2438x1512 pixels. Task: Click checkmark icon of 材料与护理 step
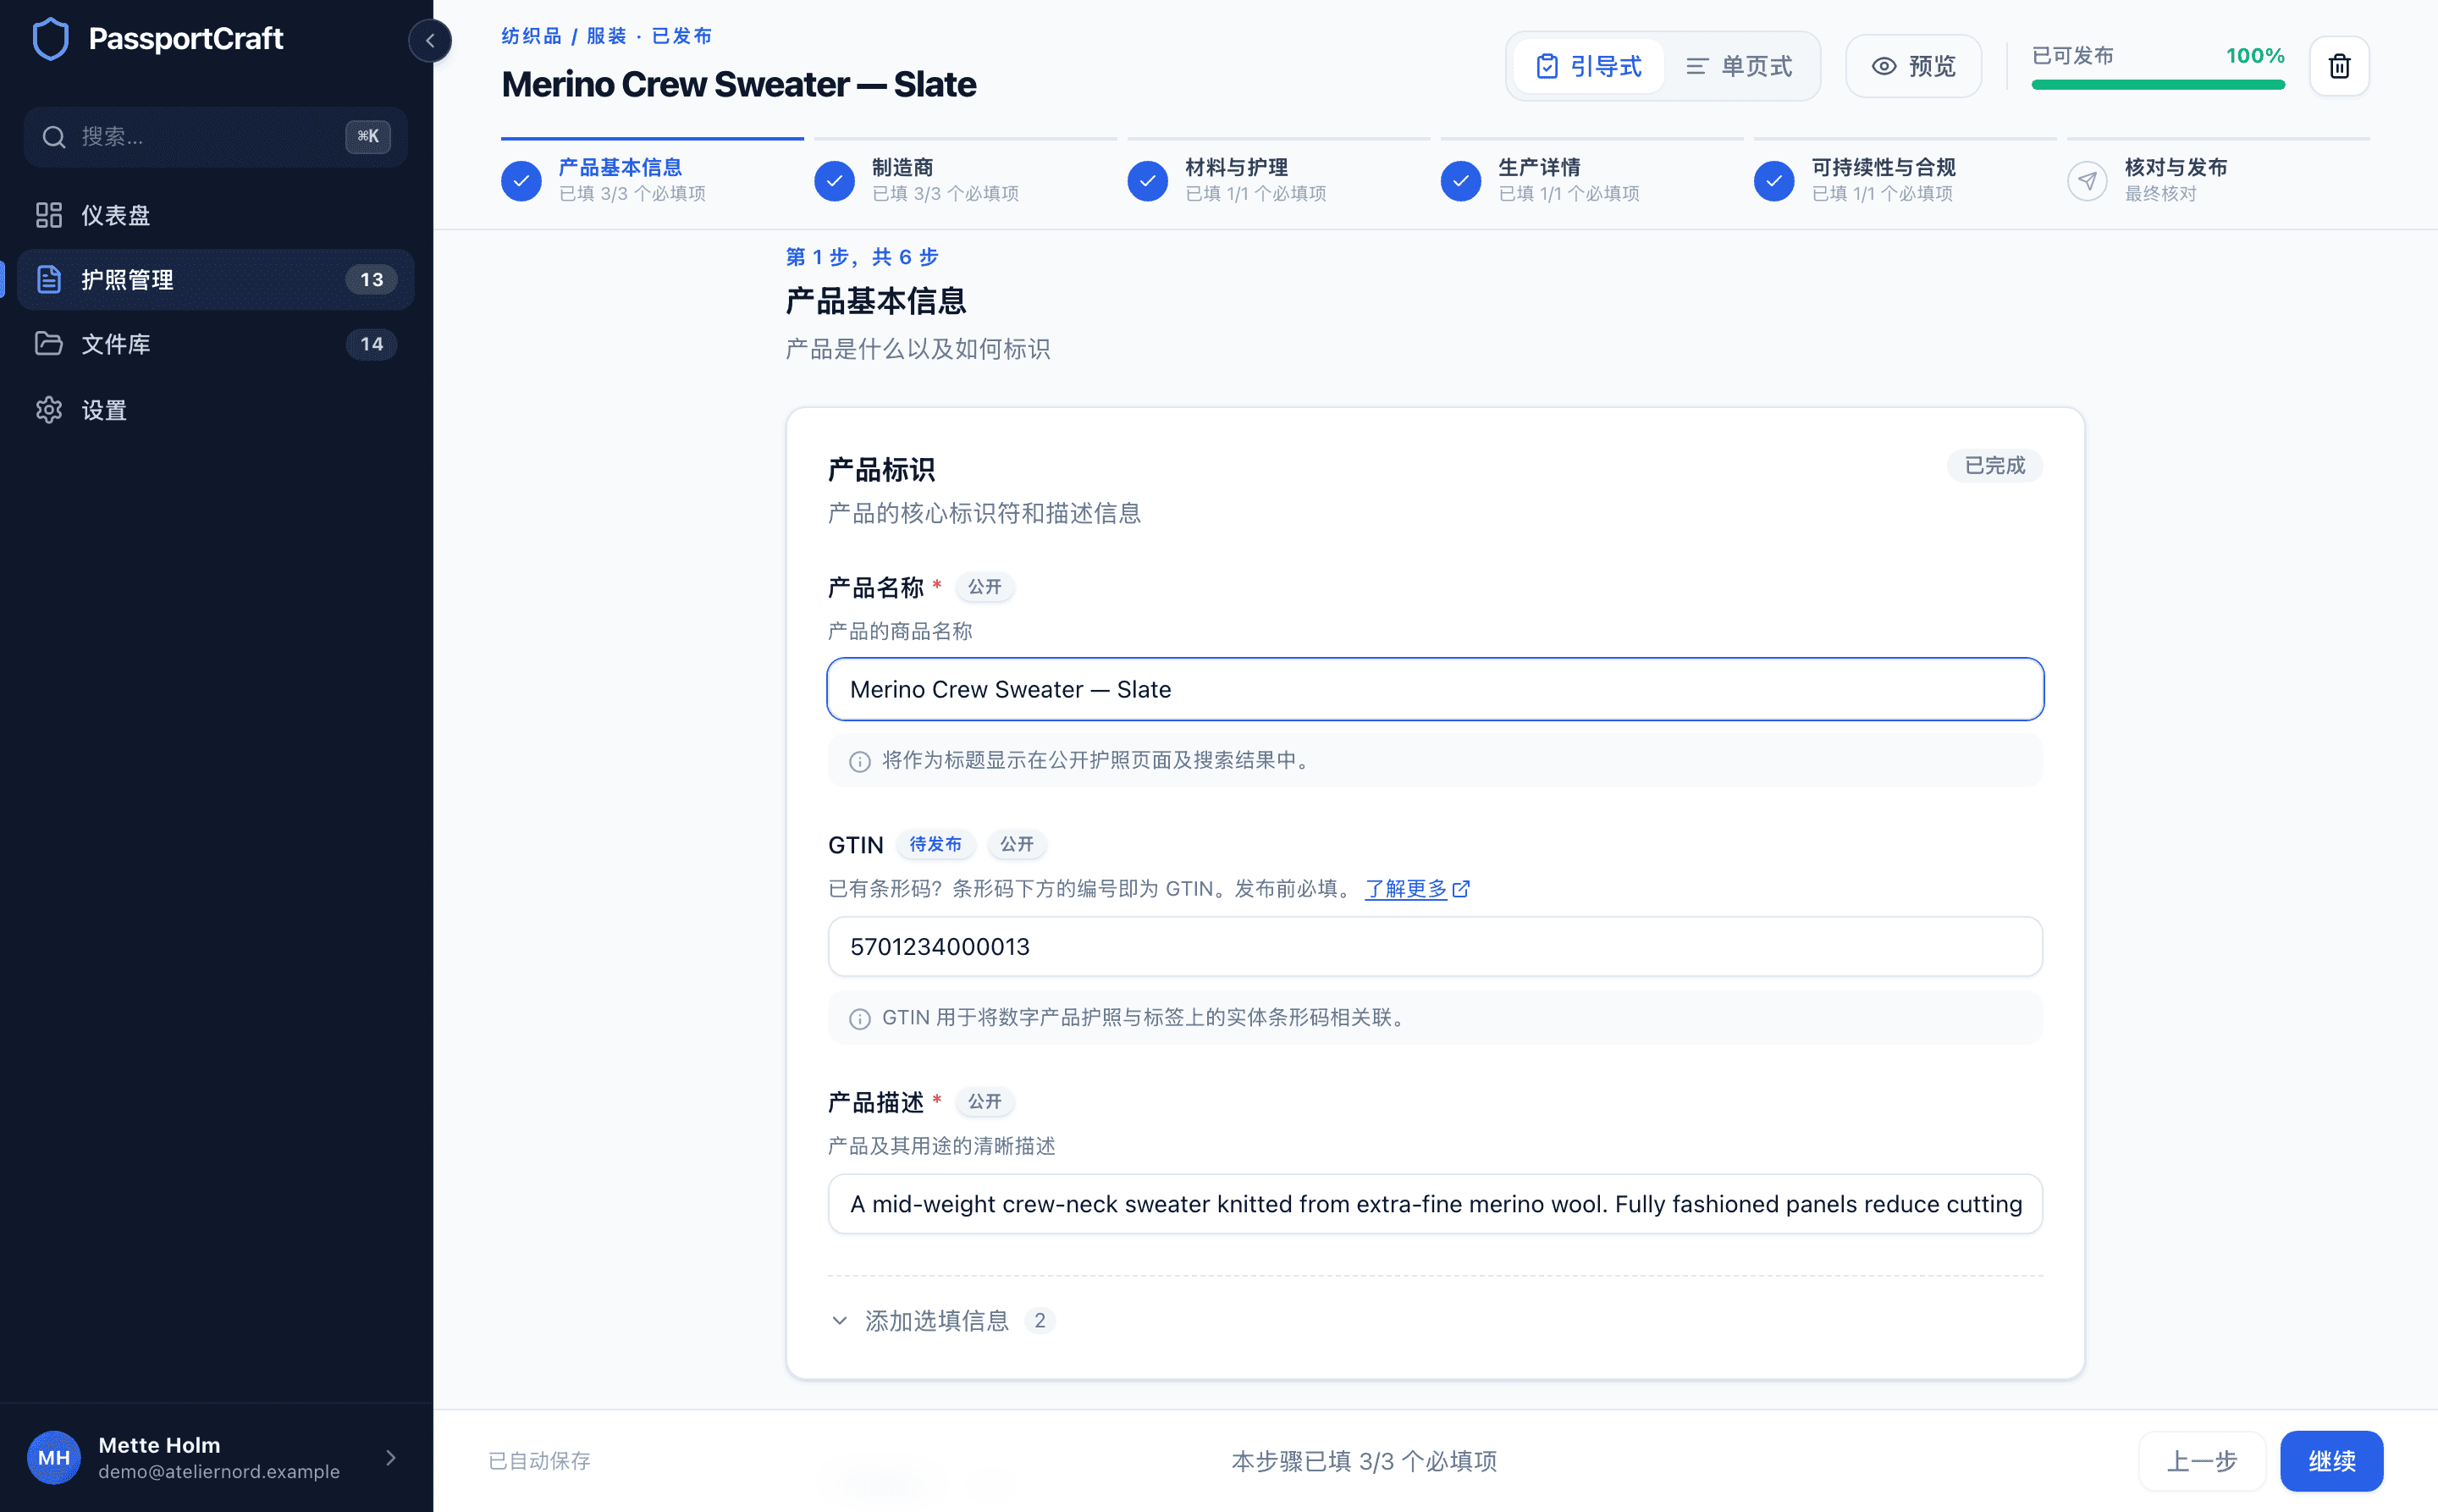click(x=1147, y=181)
